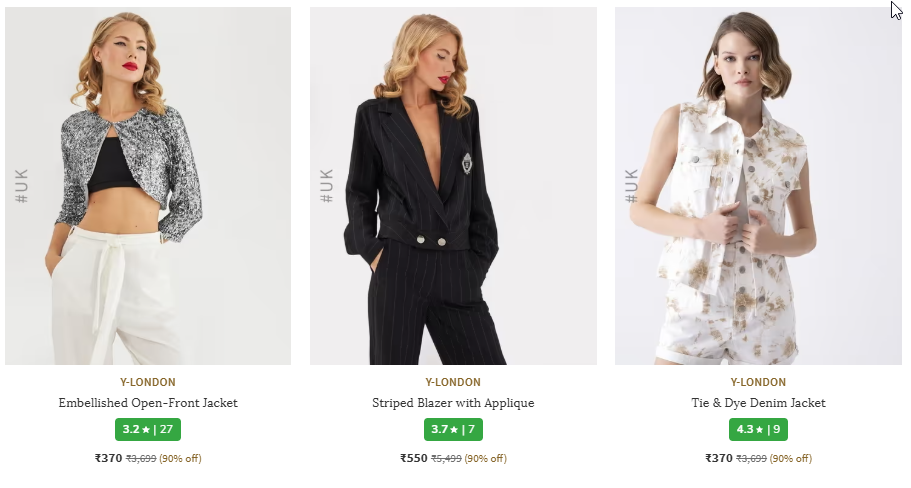The width and height of the screenshot is (911, 488).
Task: Select Y-LONDON brand above the Embellished Jacket
Action: (x=148, y=382)
